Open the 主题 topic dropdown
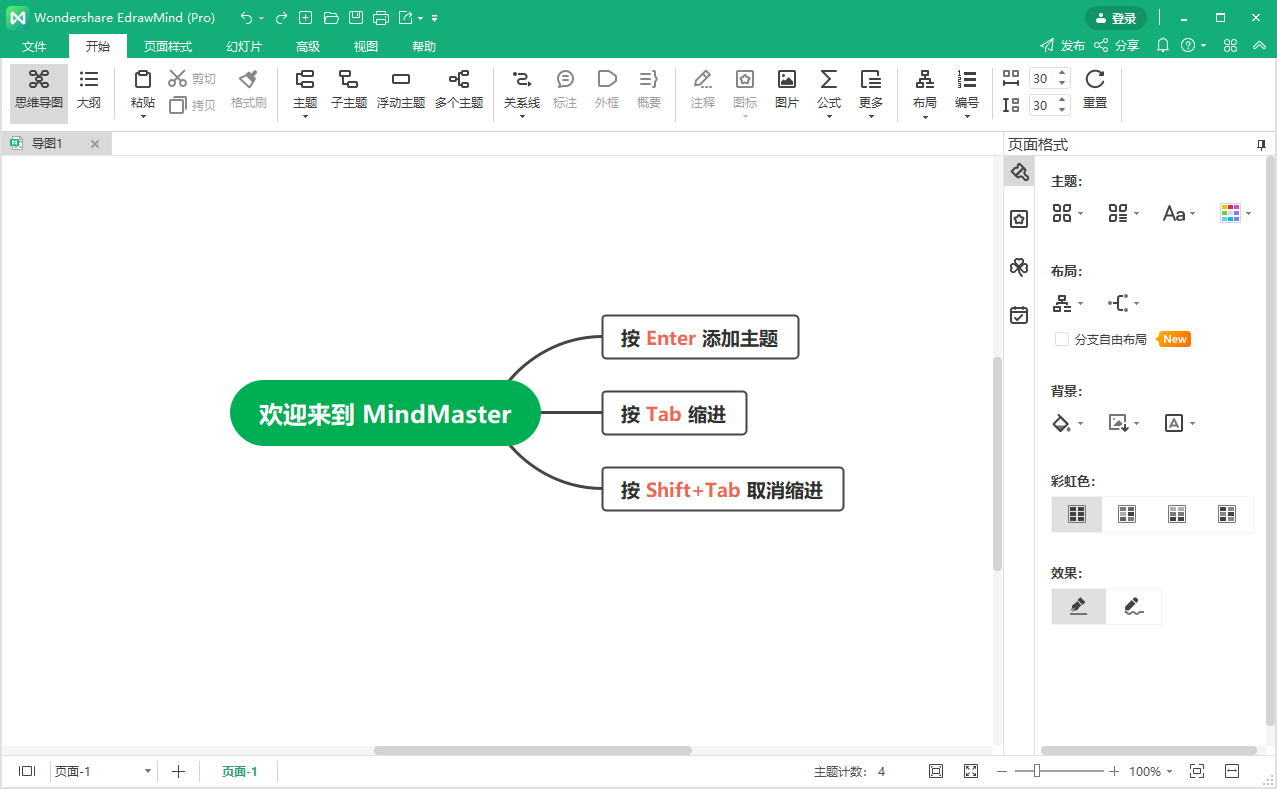This screenshot has width=1277, height=789. point(304,89)
